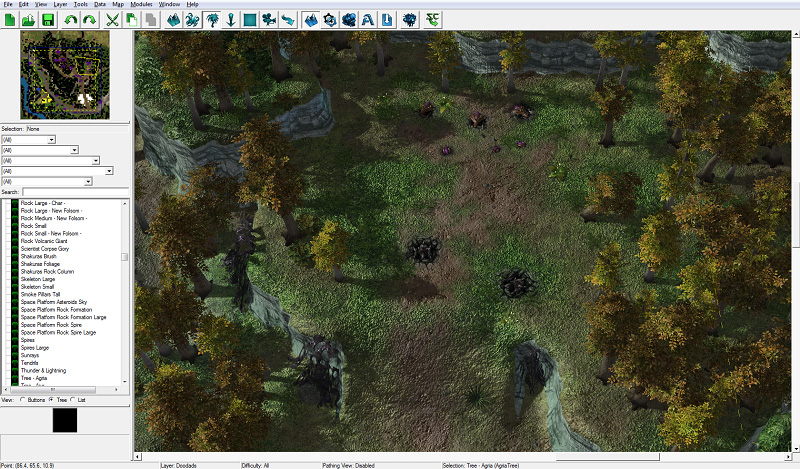Open the Triggers module gear icon

click(x=330, y=20)
